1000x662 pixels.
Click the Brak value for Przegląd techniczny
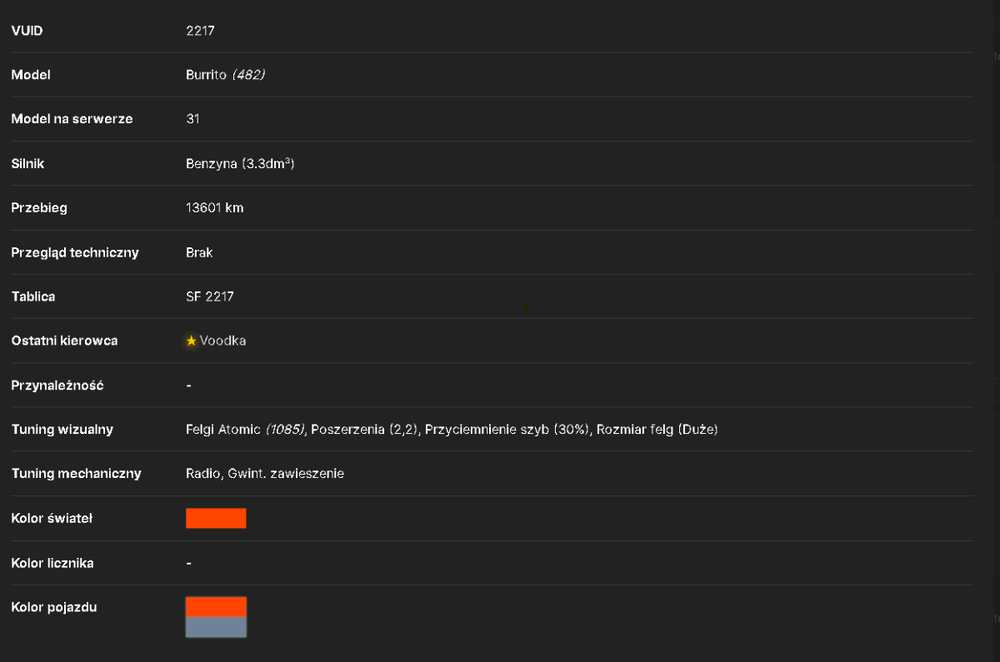199,253
